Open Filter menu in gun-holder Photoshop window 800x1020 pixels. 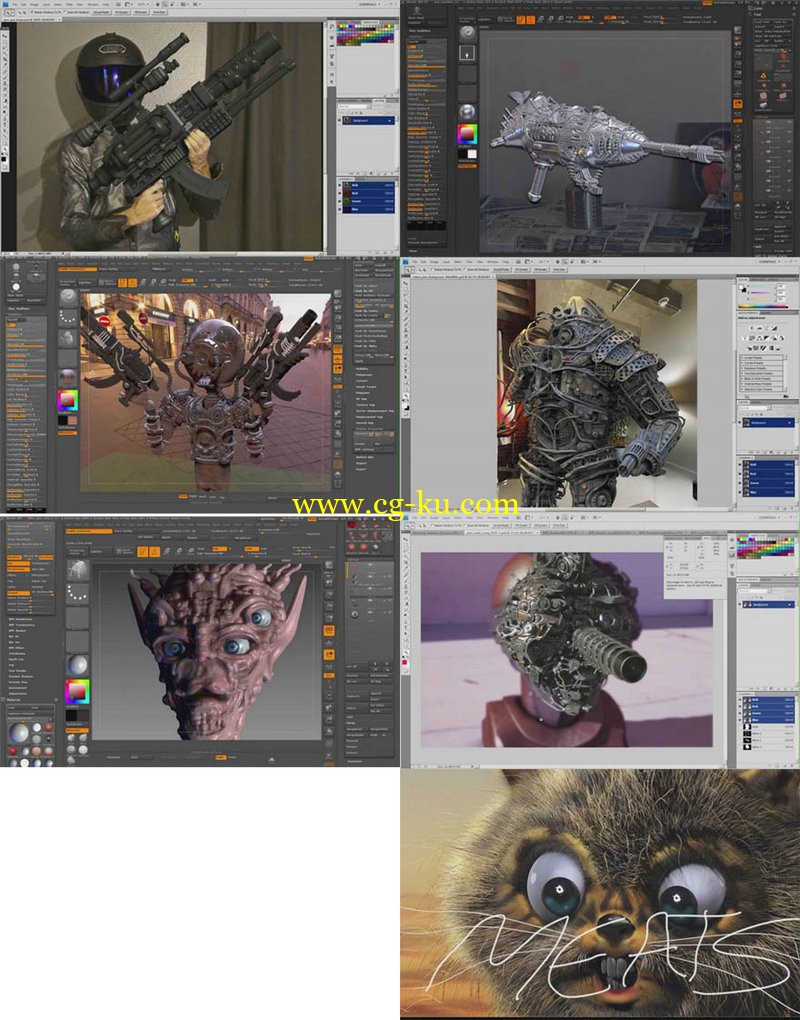(69, 5)
